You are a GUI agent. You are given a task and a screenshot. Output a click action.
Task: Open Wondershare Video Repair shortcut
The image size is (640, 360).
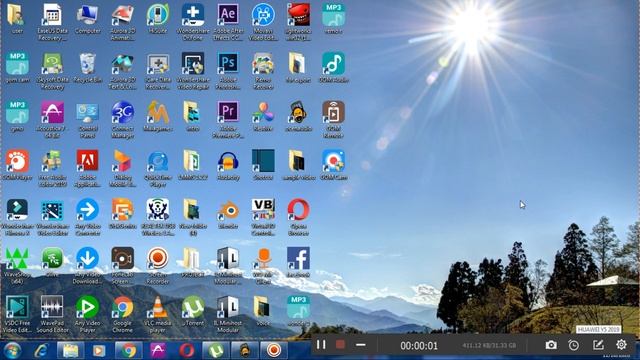pyautogui.click(x=193, y=71)
